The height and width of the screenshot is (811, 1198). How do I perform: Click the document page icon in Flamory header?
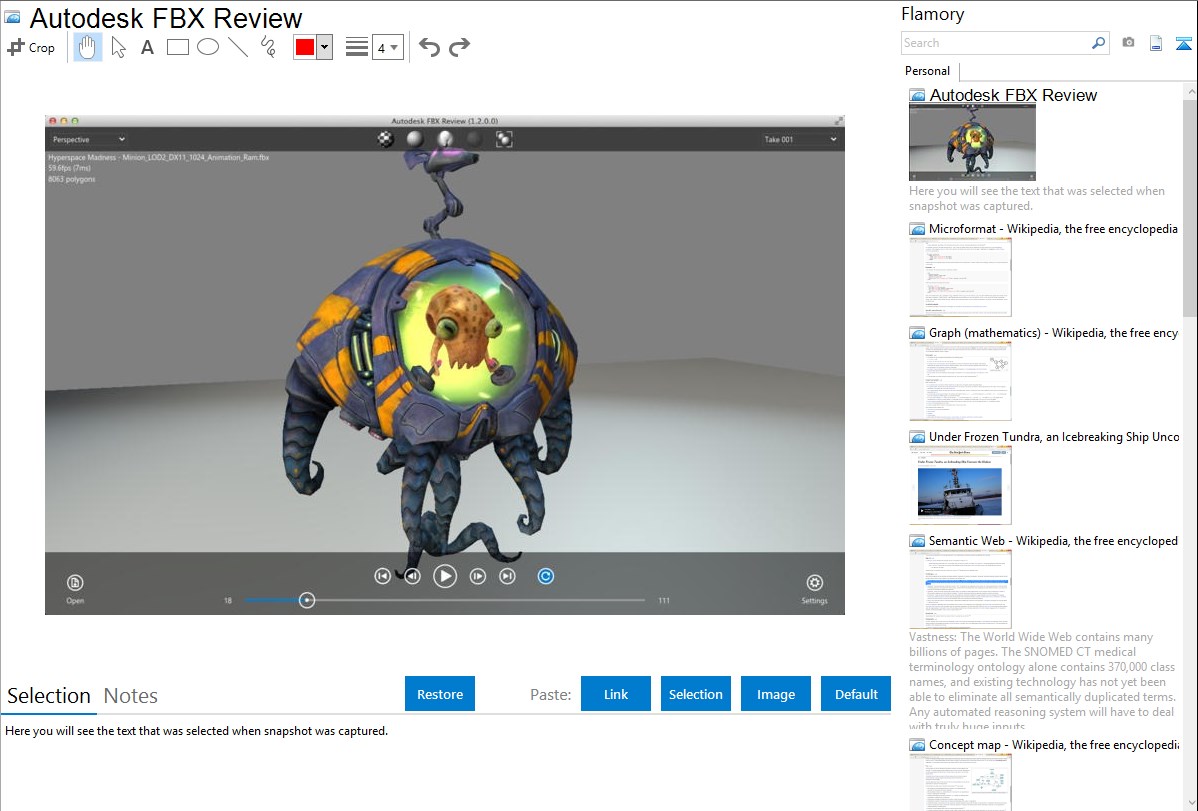[1156, 43]
